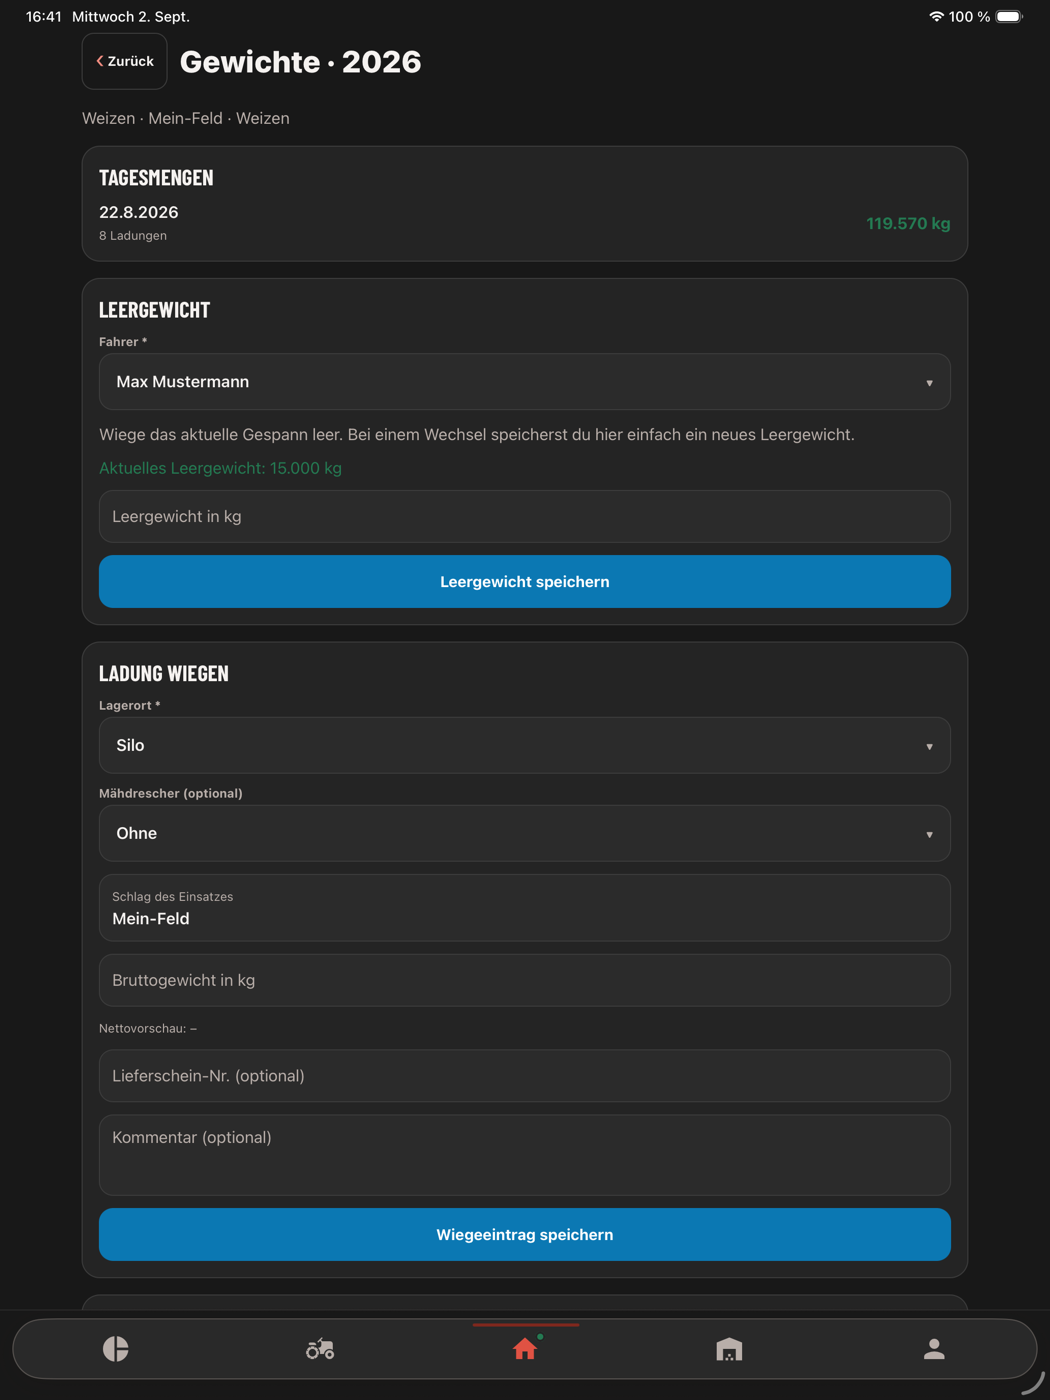Viewport: 1050px width, 1400px height.
Task: Tap the 22.8.2026 daily entry date
Action: [139, 212]
